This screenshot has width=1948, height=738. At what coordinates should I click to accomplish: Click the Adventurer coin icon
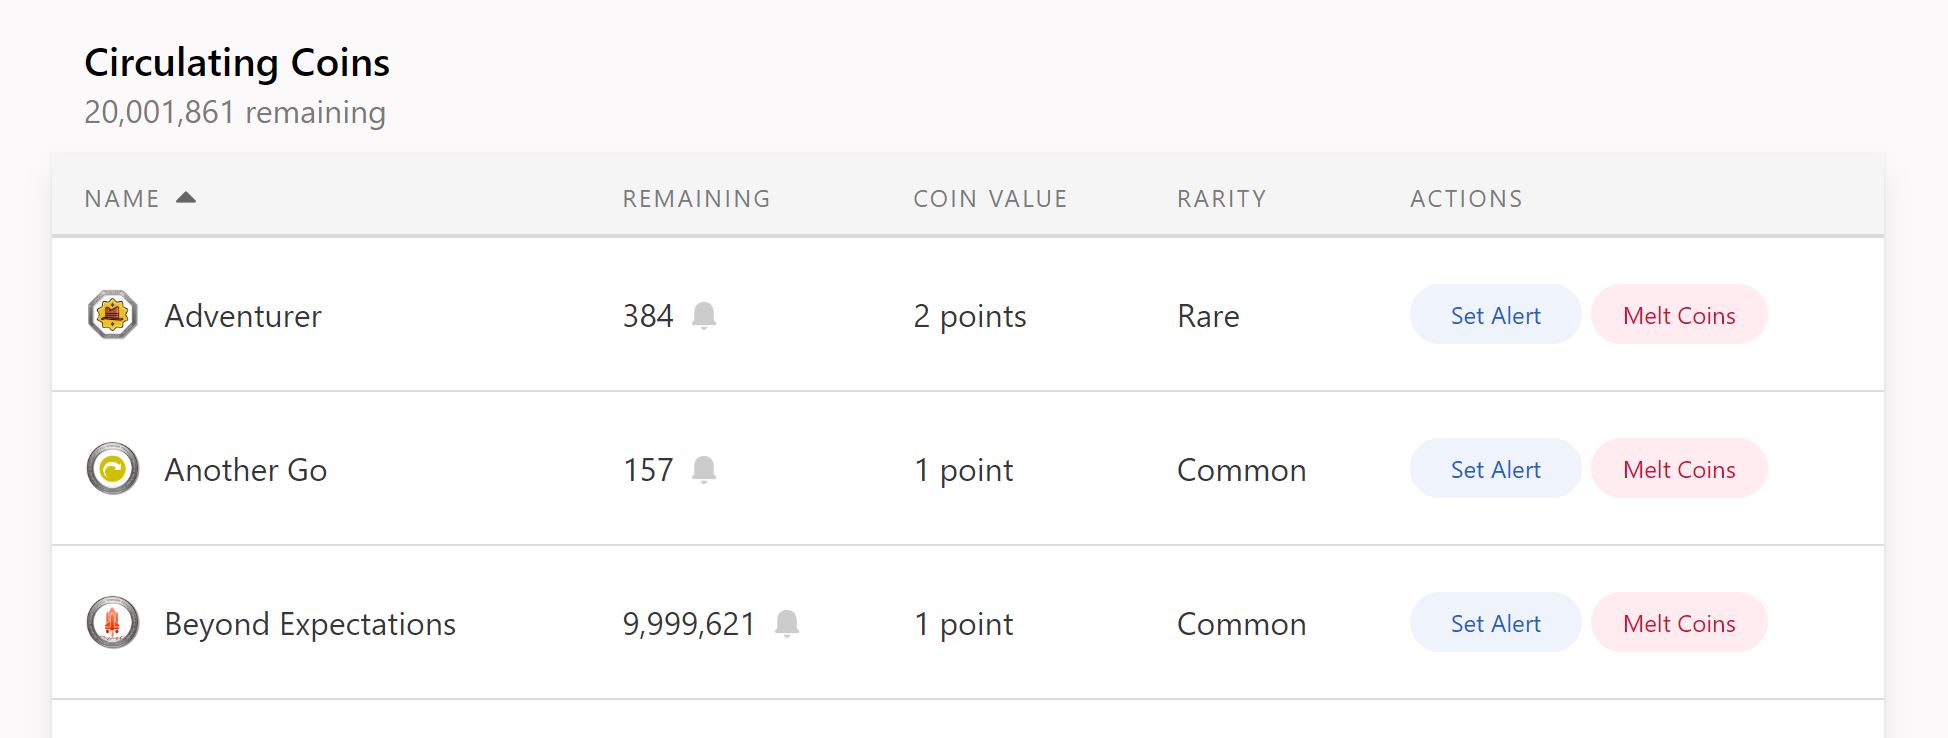pyautogui.click(x=112, y=315)
